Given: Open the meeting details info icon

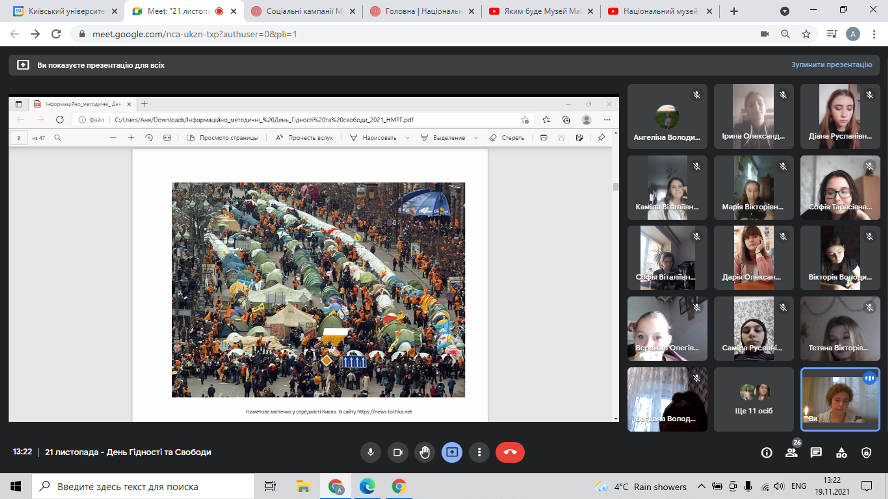Looking at the screenshot, I should (x=766, y=452).
